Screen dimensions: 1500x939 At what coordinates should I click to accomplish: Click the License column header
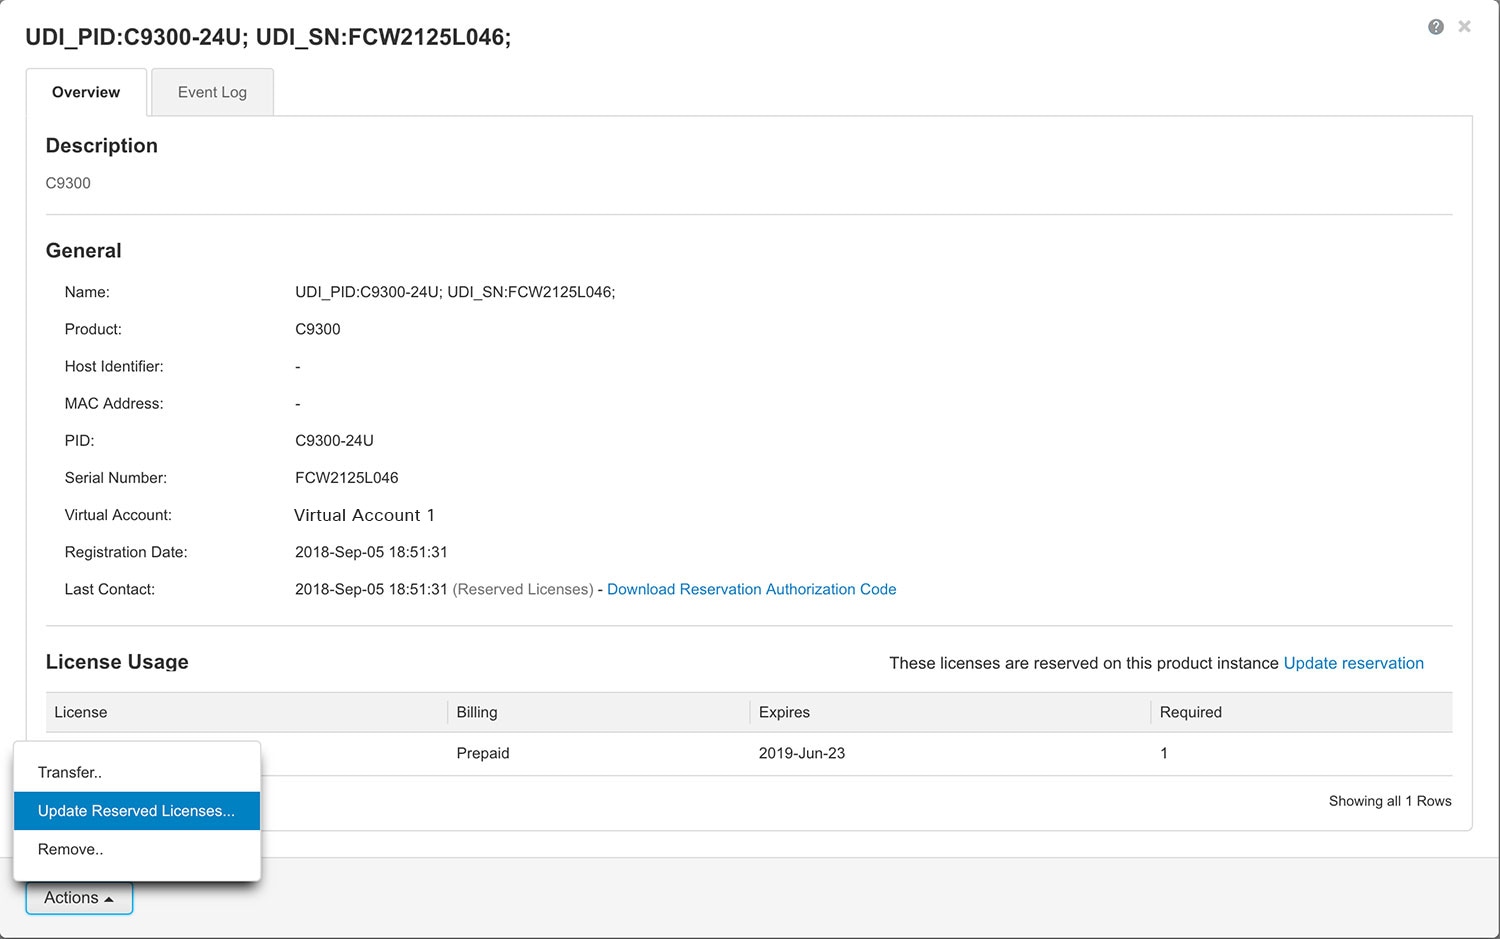tap(246, 712)
